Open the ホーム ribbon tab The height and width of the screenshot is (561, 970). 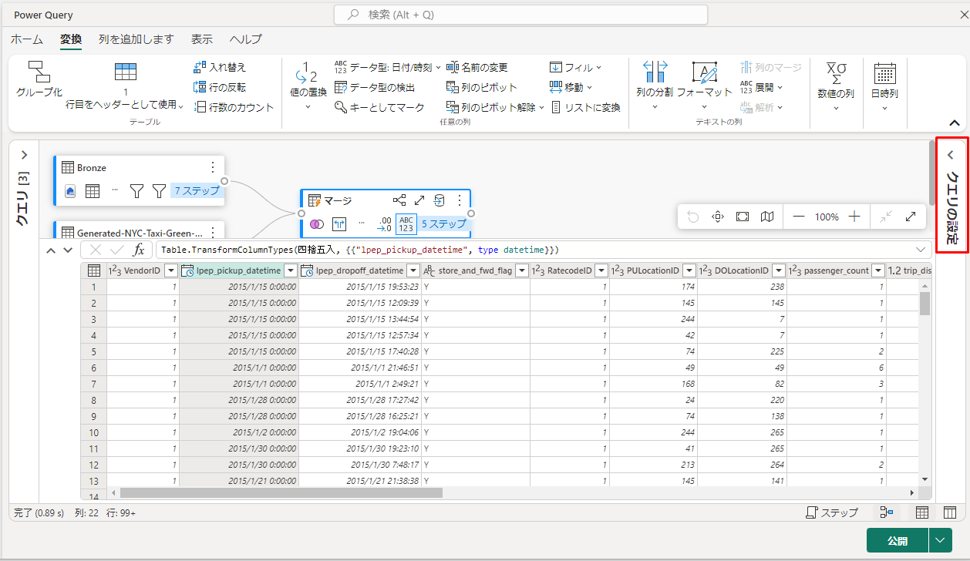(x=27, y=39)
